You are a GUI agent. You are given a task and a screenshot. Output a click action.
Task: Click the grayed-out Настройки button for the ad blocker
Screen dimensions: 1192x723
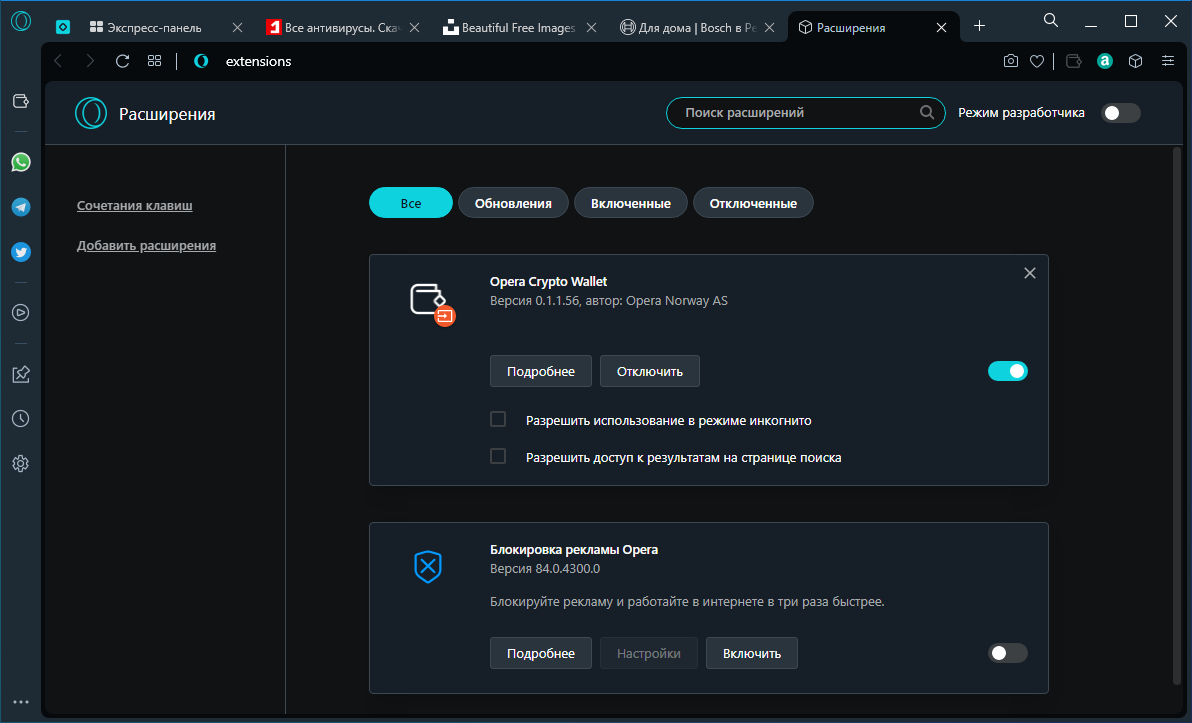tap(648, 653)
